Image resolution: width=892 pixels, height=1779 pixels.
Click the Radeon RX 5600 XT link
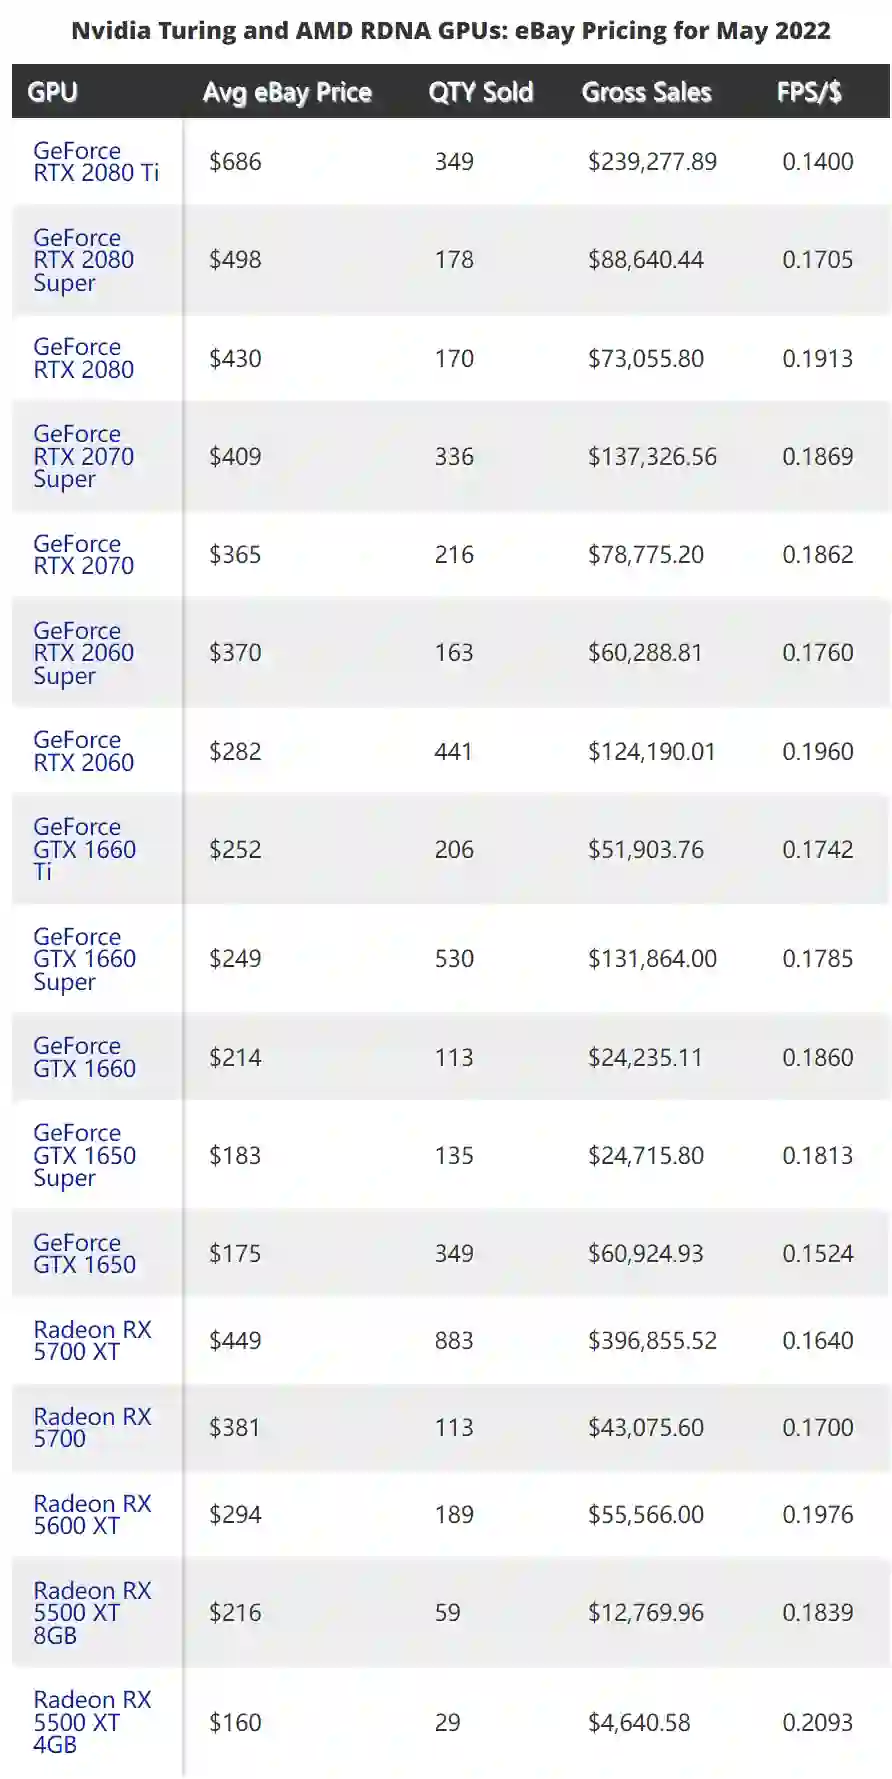pyautogui.click(x=92, y=1514)
